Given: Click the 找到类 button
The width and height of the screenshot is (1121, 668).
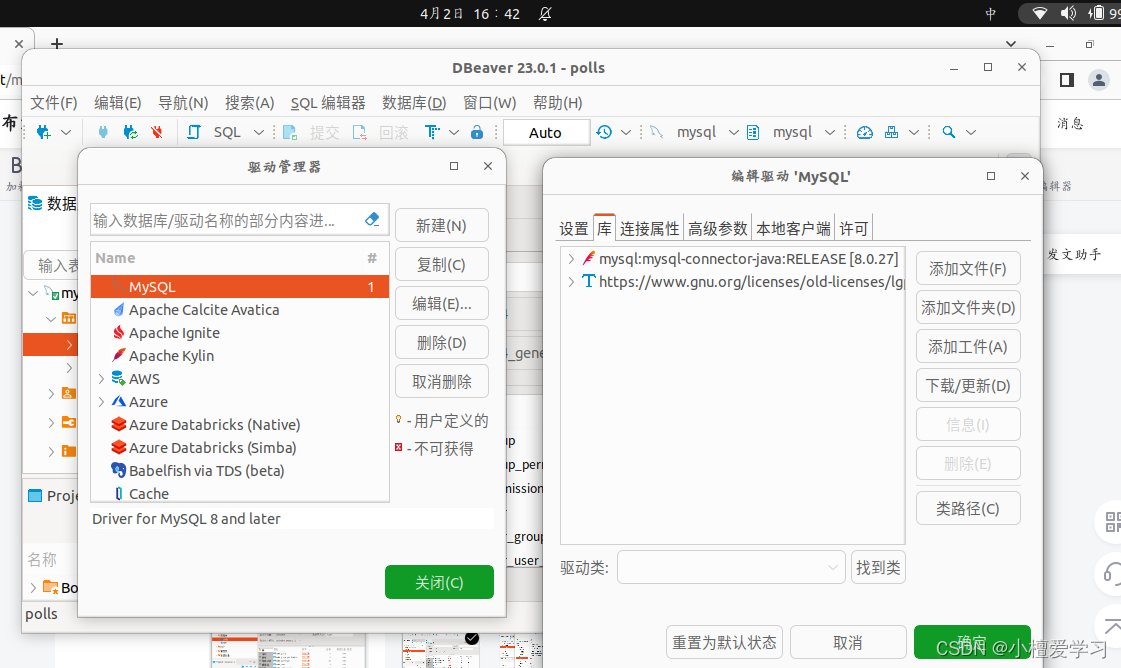Looking at the screenshot, I should click(878, 567).
